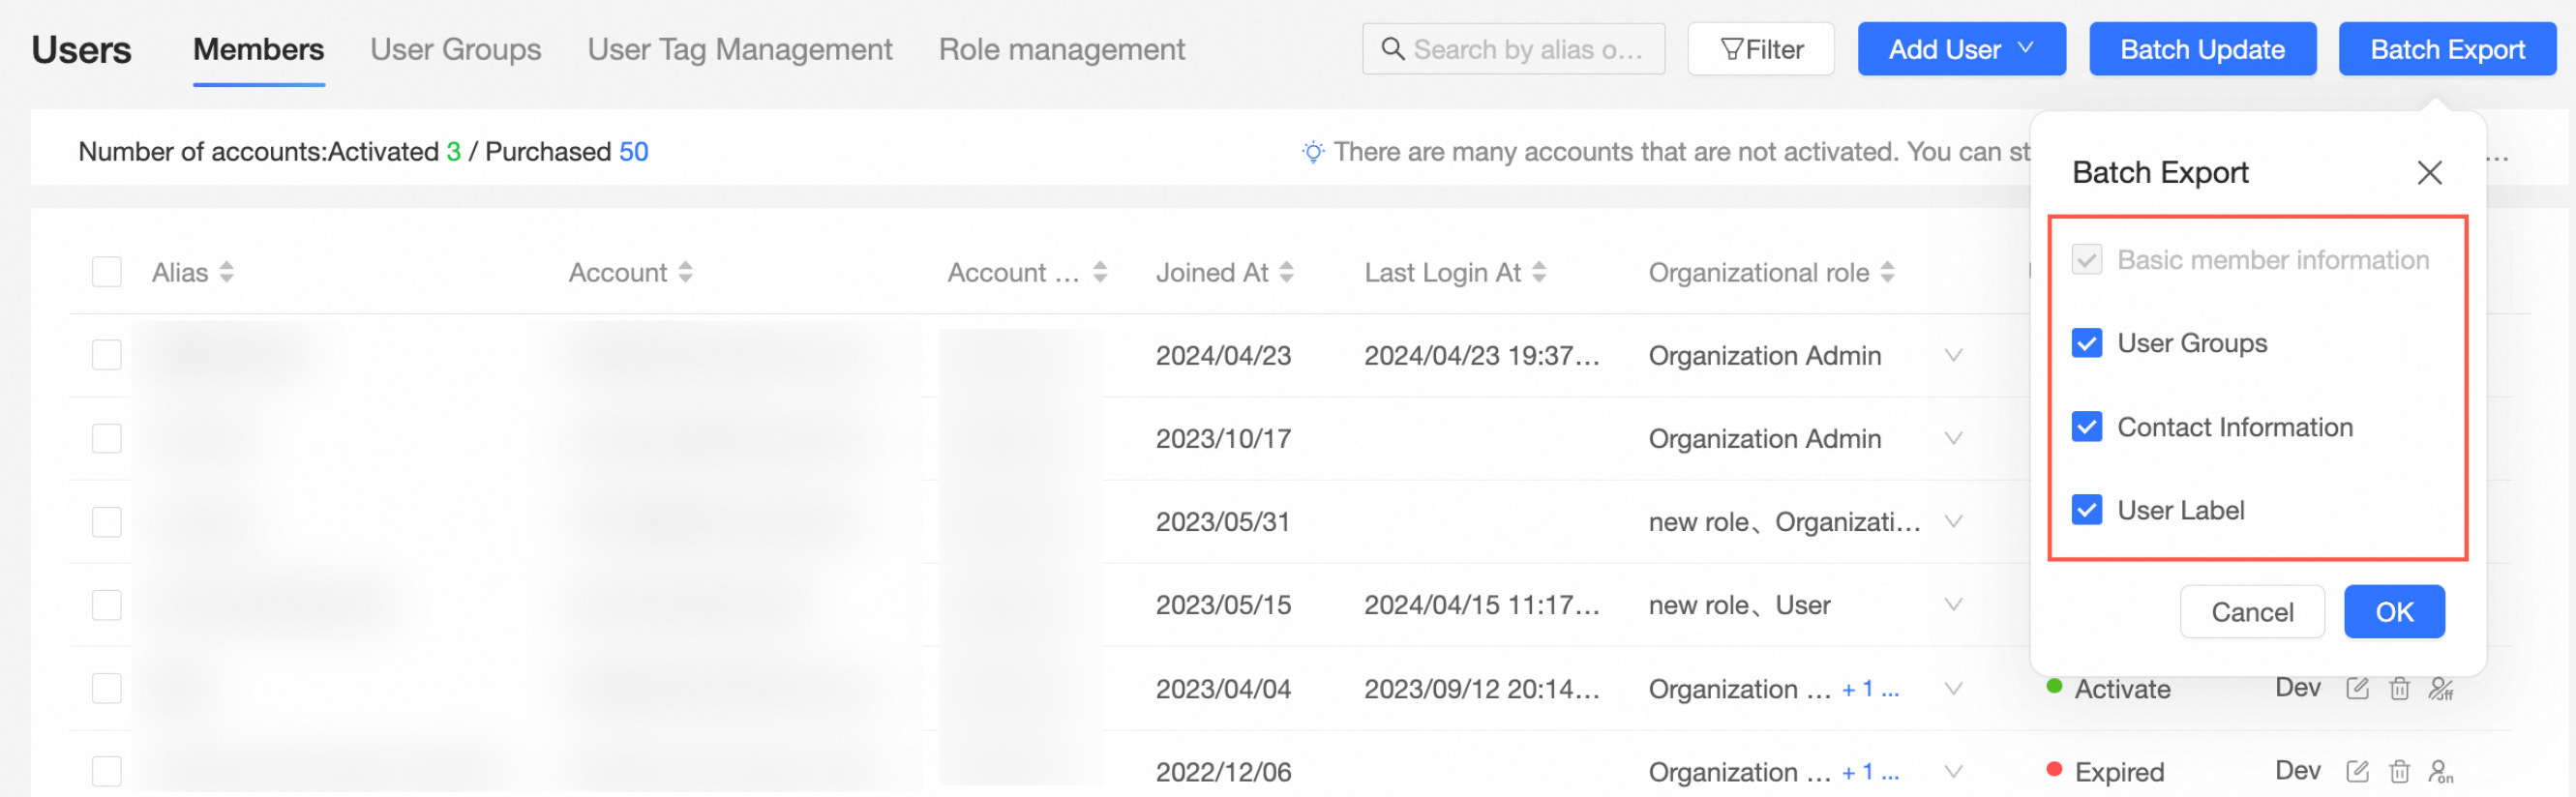Click the enable-user icon in Expired row
Viewport: 2576px width, 797px height.
pos(2441,771)
